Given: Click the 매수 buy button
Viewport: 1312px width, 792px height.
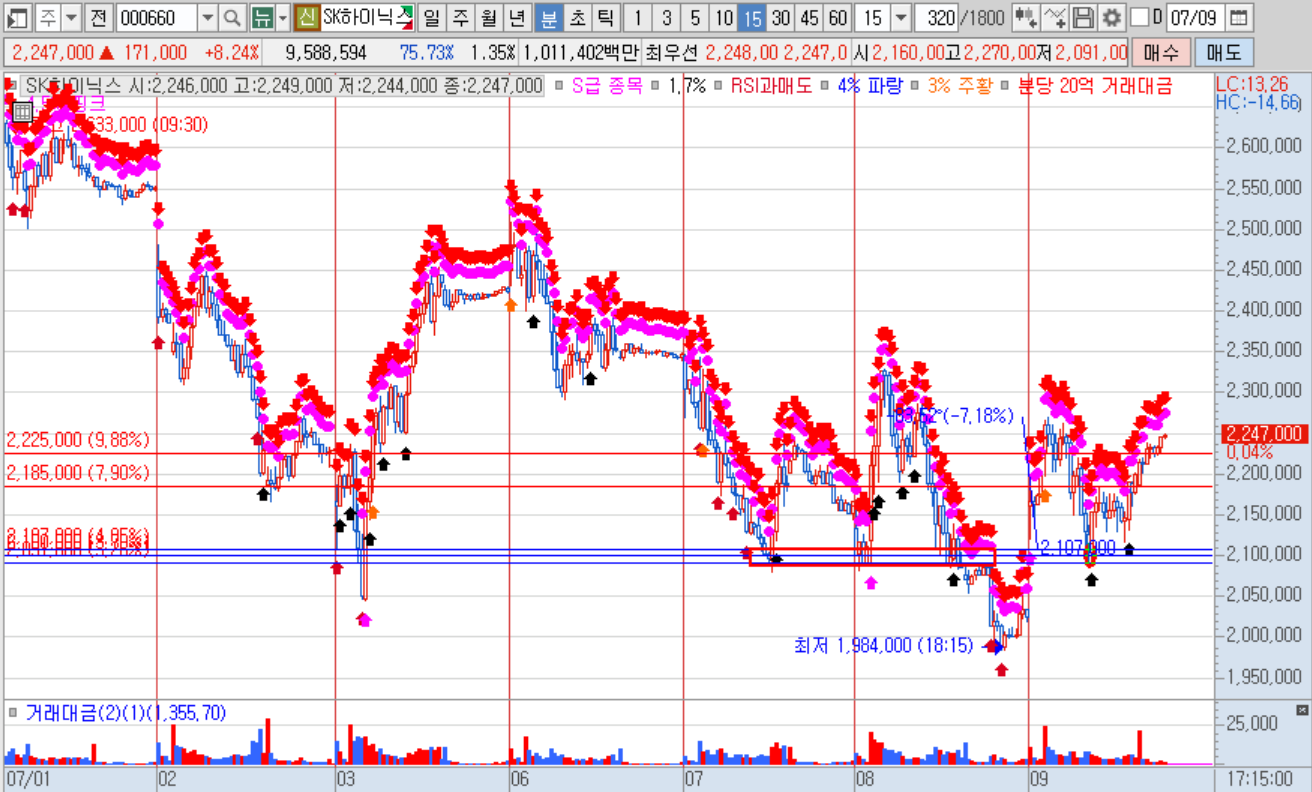Looking at the screenshot, I should coord(1161,52).
